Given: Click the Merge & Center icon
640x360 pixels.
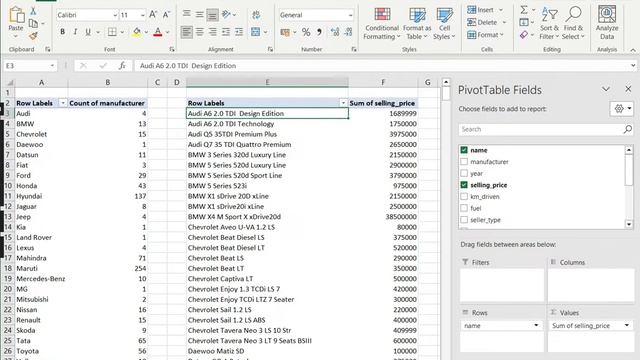Looking at the screenshot, I should coord(256,32).
